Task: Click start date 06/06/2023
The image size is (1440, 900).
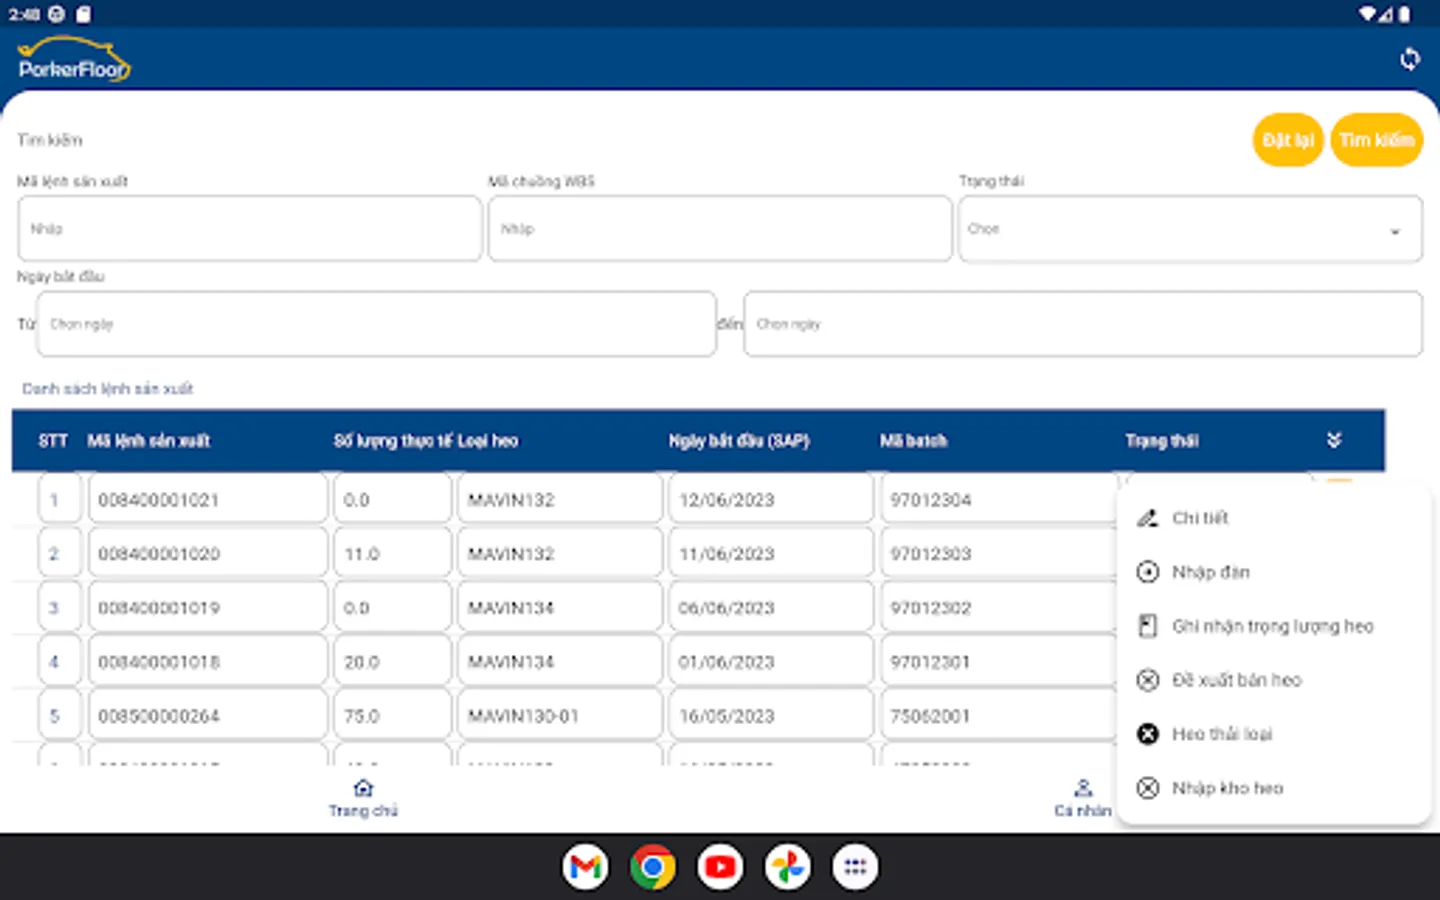Action: coord(771,607)
